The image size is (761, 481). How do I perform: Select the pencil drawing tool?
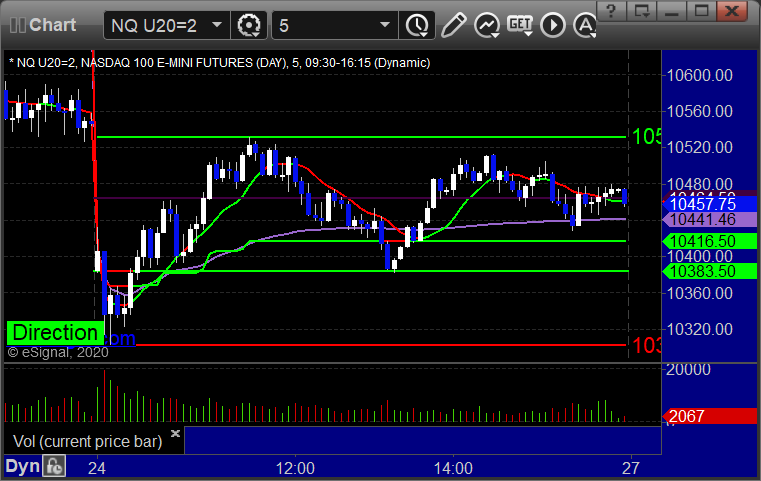pyautogui.click(x=454, y=25)
